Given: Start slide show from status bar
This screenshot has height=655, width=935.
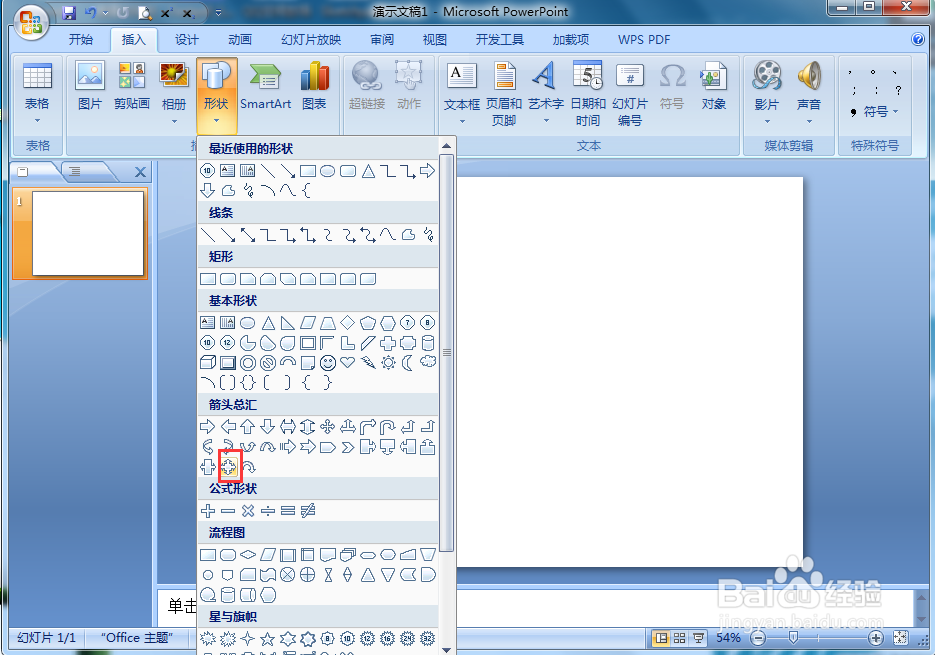Looking at the screenshot, I should (x=698, y=638).
